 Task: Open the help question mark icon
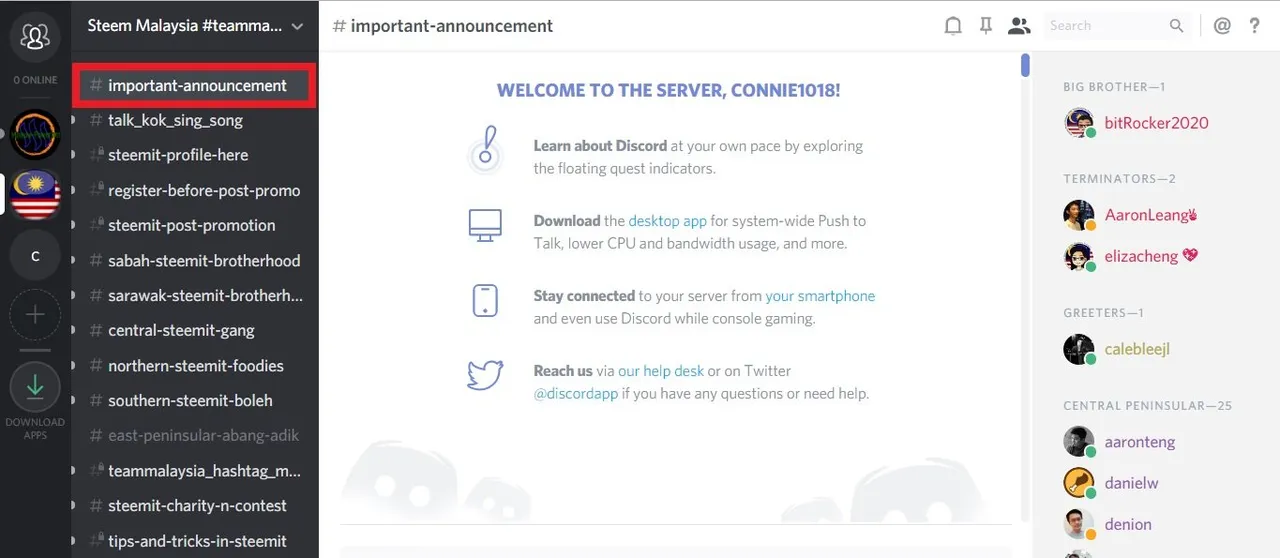(1254, 26)
